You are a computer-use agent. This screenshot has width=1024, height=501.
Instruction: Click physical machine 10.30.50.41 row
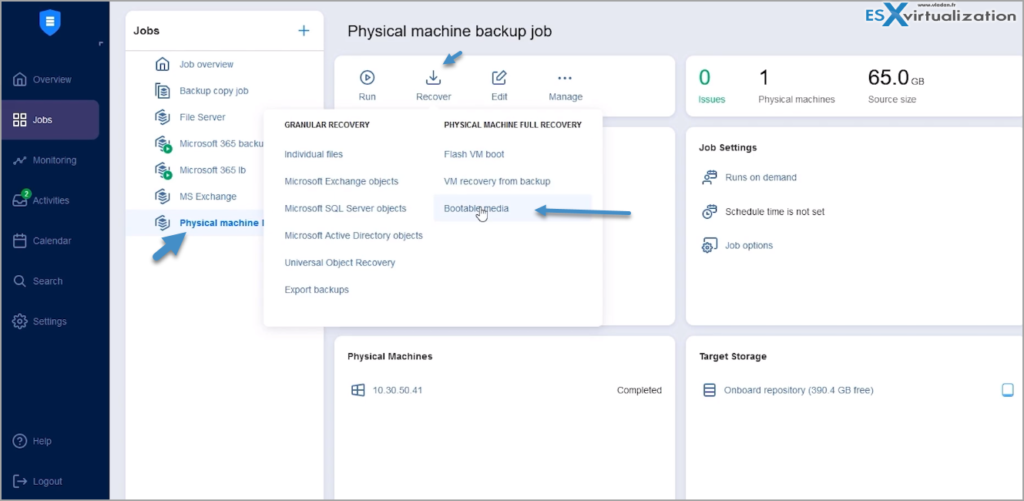(x=397, y=390)
